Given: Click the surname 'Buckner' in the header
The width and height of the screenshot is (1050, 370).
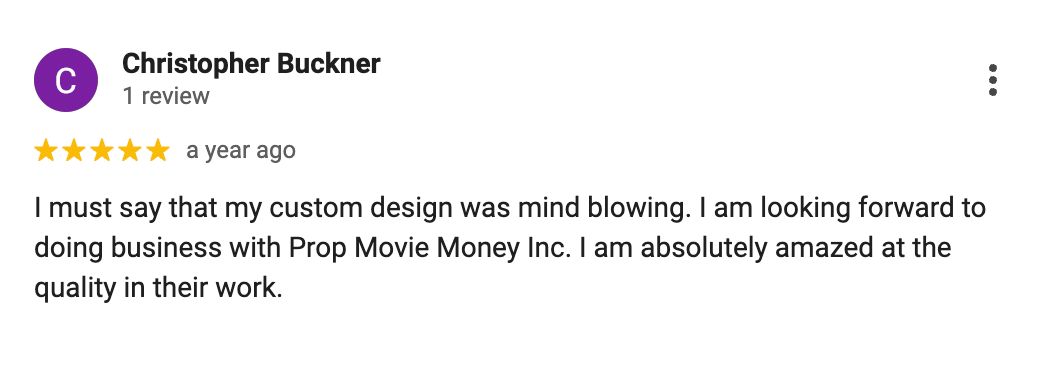Looking at the screenshot, I should [329, 64].
